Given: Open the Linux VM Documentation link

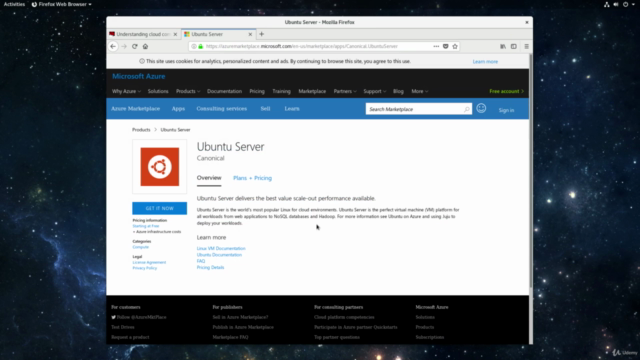Looking at the screenshot, I should pyautogui.click(x=221, y=248).
